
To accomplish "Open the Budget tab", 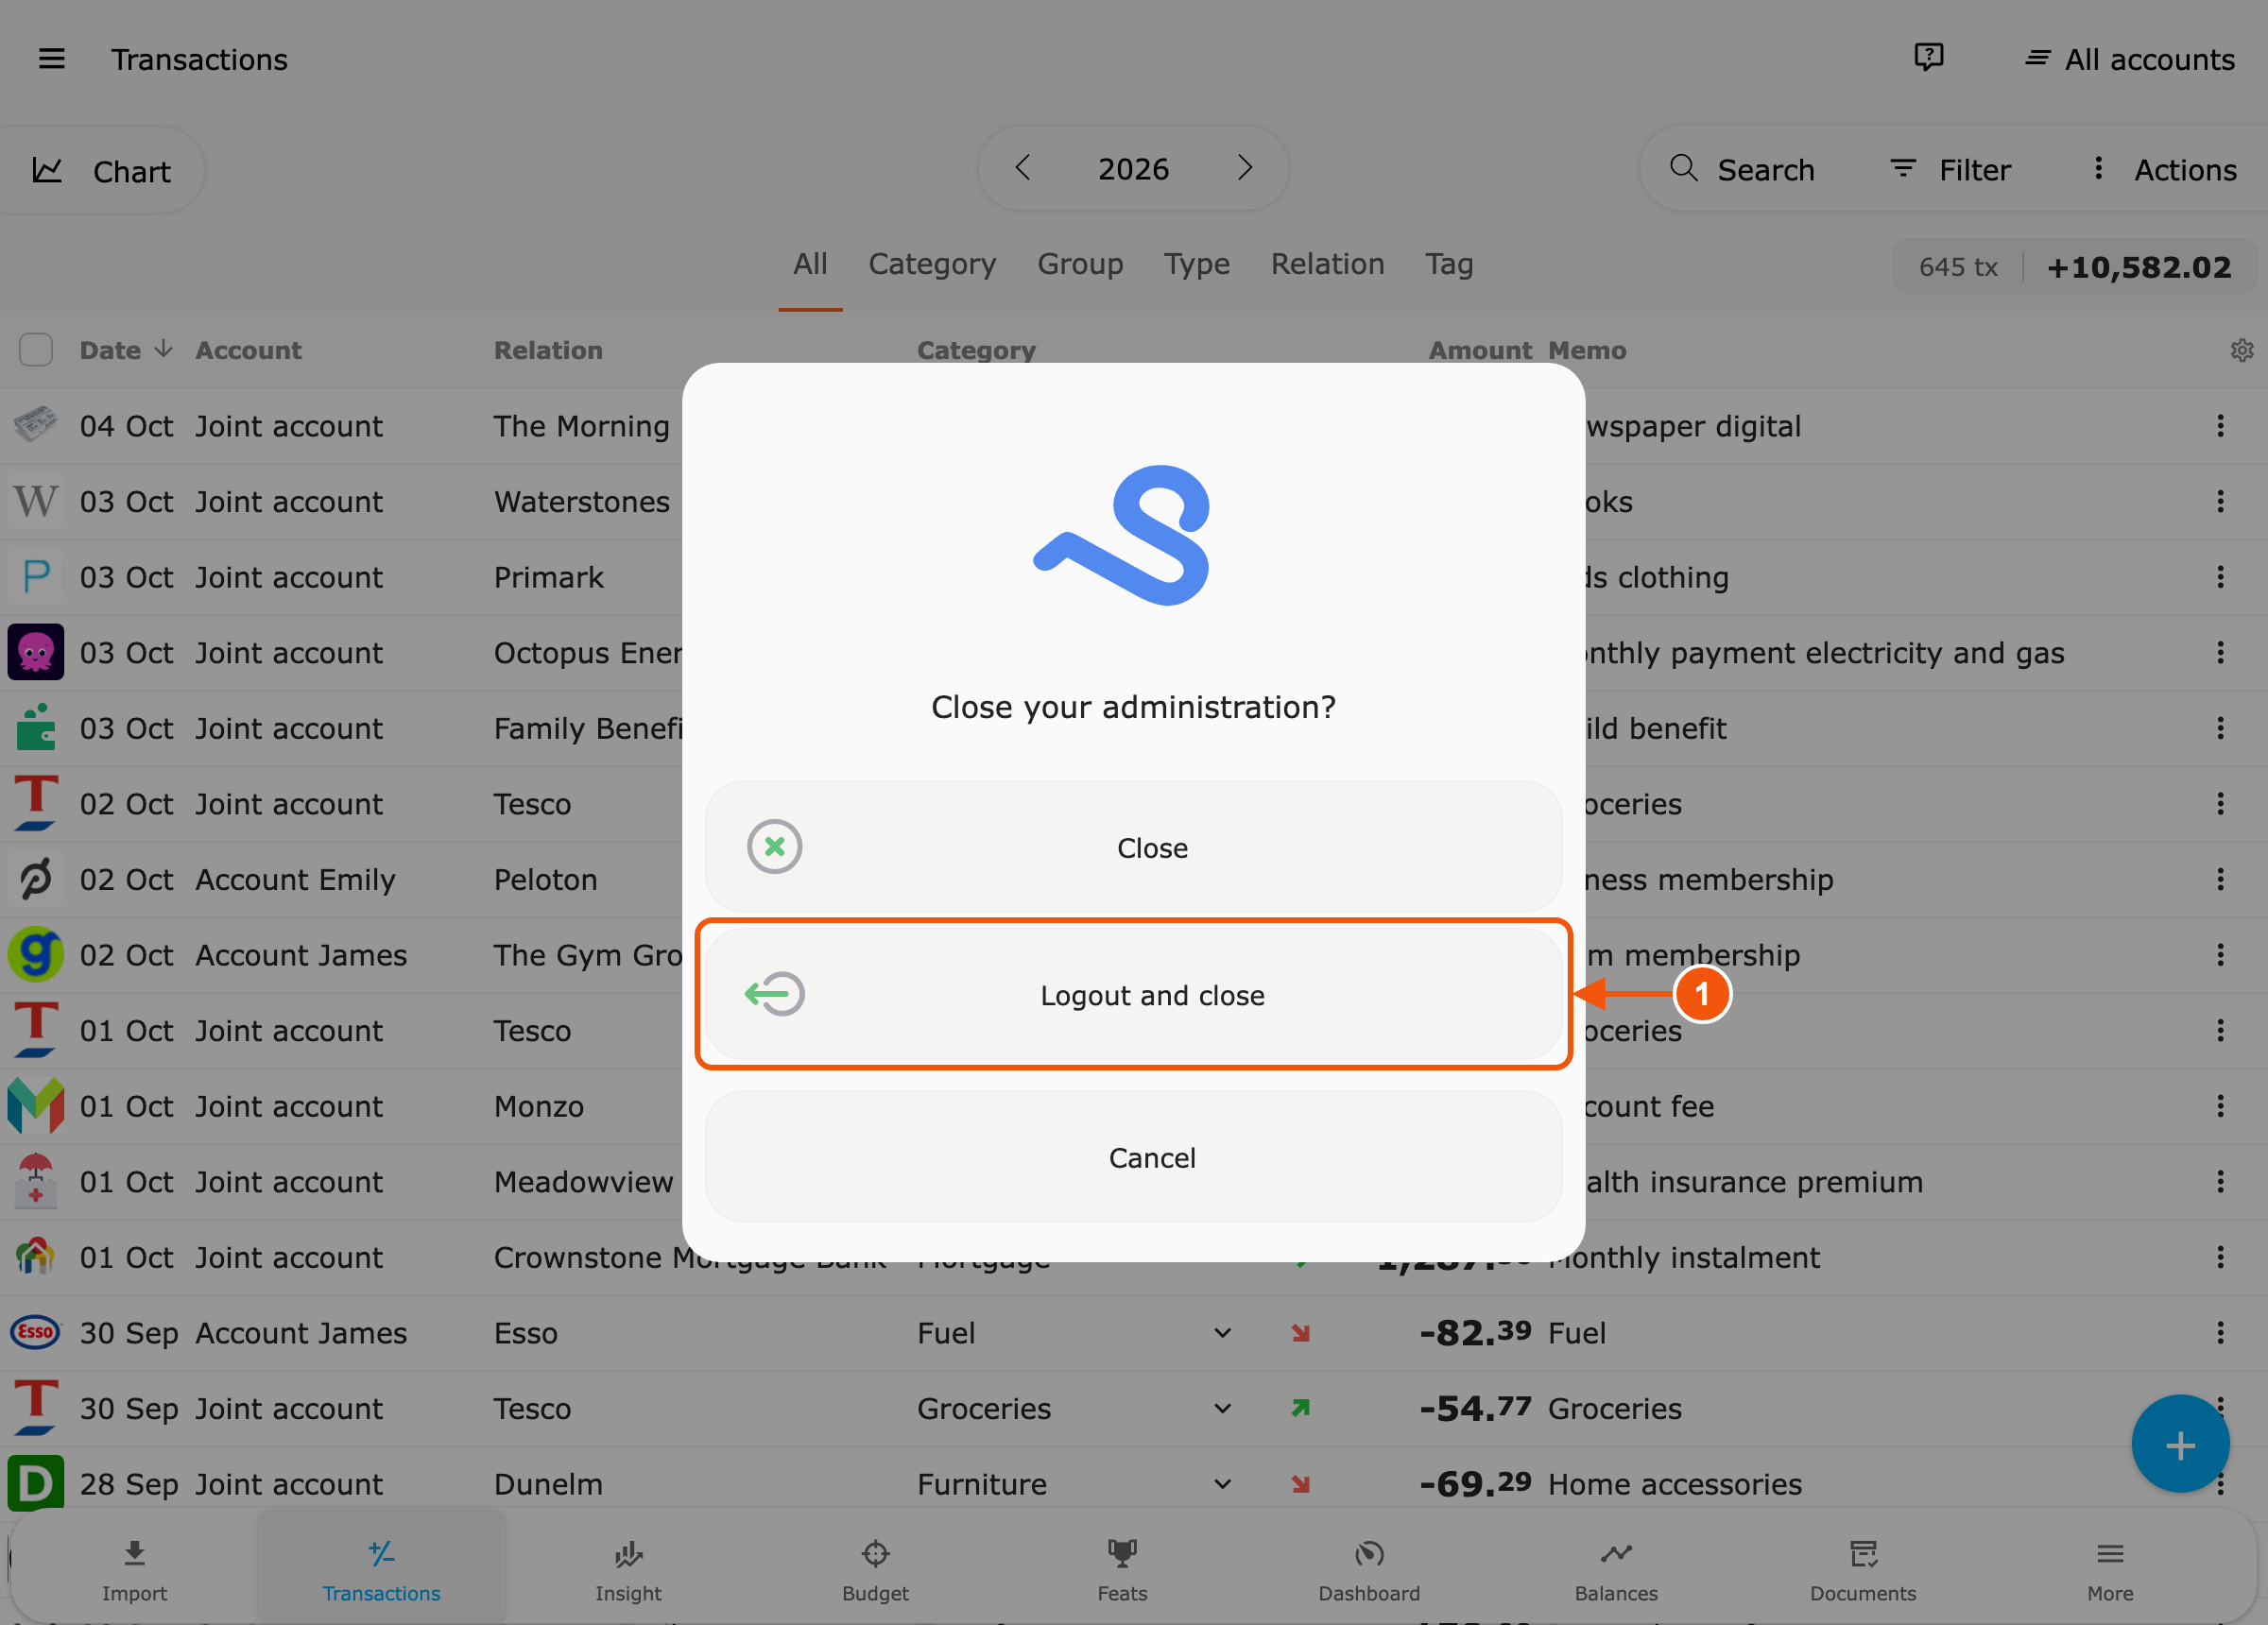I will [x=875, y=1570].
